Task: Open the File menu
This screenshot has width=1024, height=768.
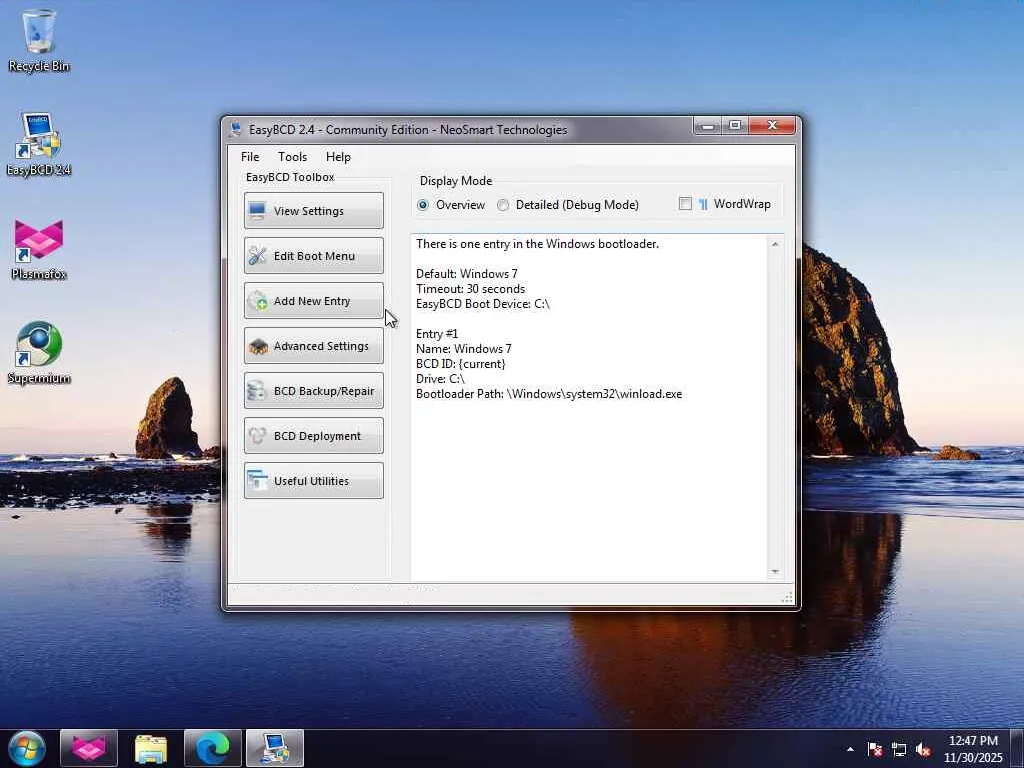Action: pyautogui.click(x=250, y=157)
